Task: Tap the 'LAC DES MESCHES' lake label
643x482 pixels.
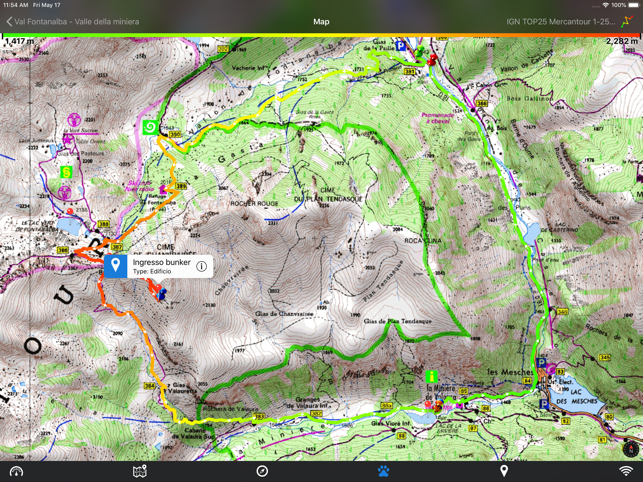Action: pyautogui.click(x=576, y=397)
